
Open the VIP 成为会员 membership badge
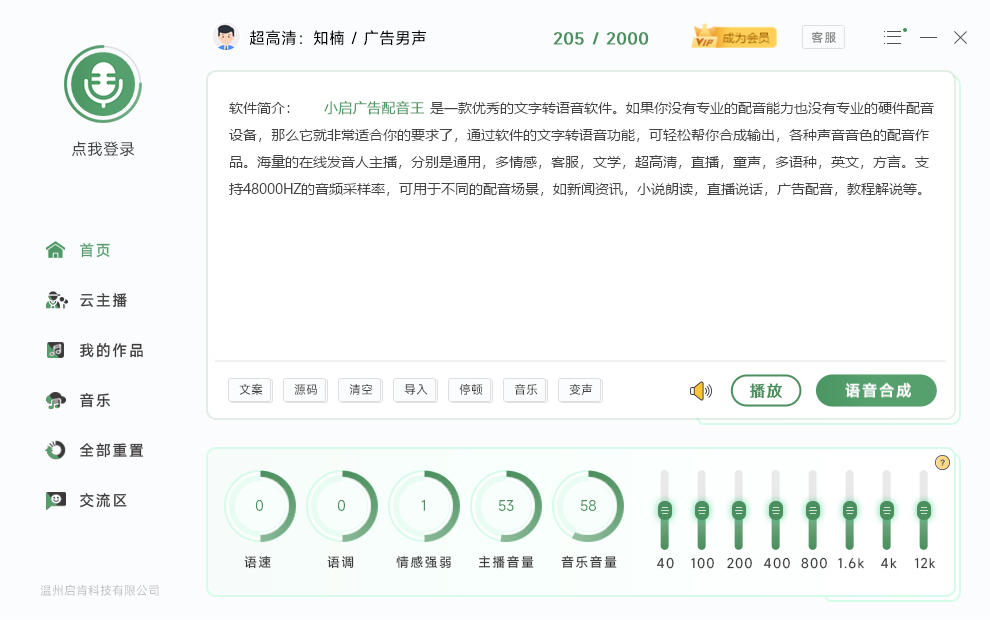click(734, 38)
